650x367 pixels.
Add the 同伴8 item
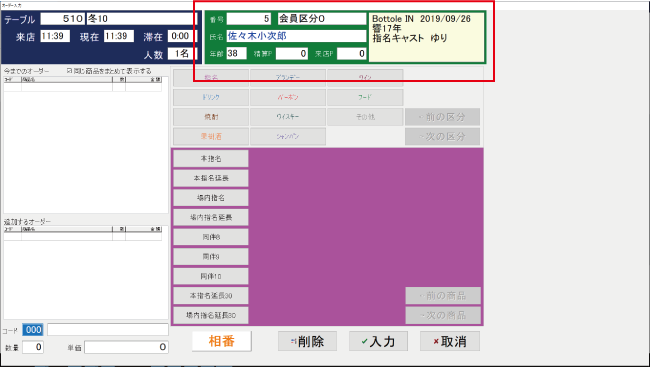tap(211, 237)
